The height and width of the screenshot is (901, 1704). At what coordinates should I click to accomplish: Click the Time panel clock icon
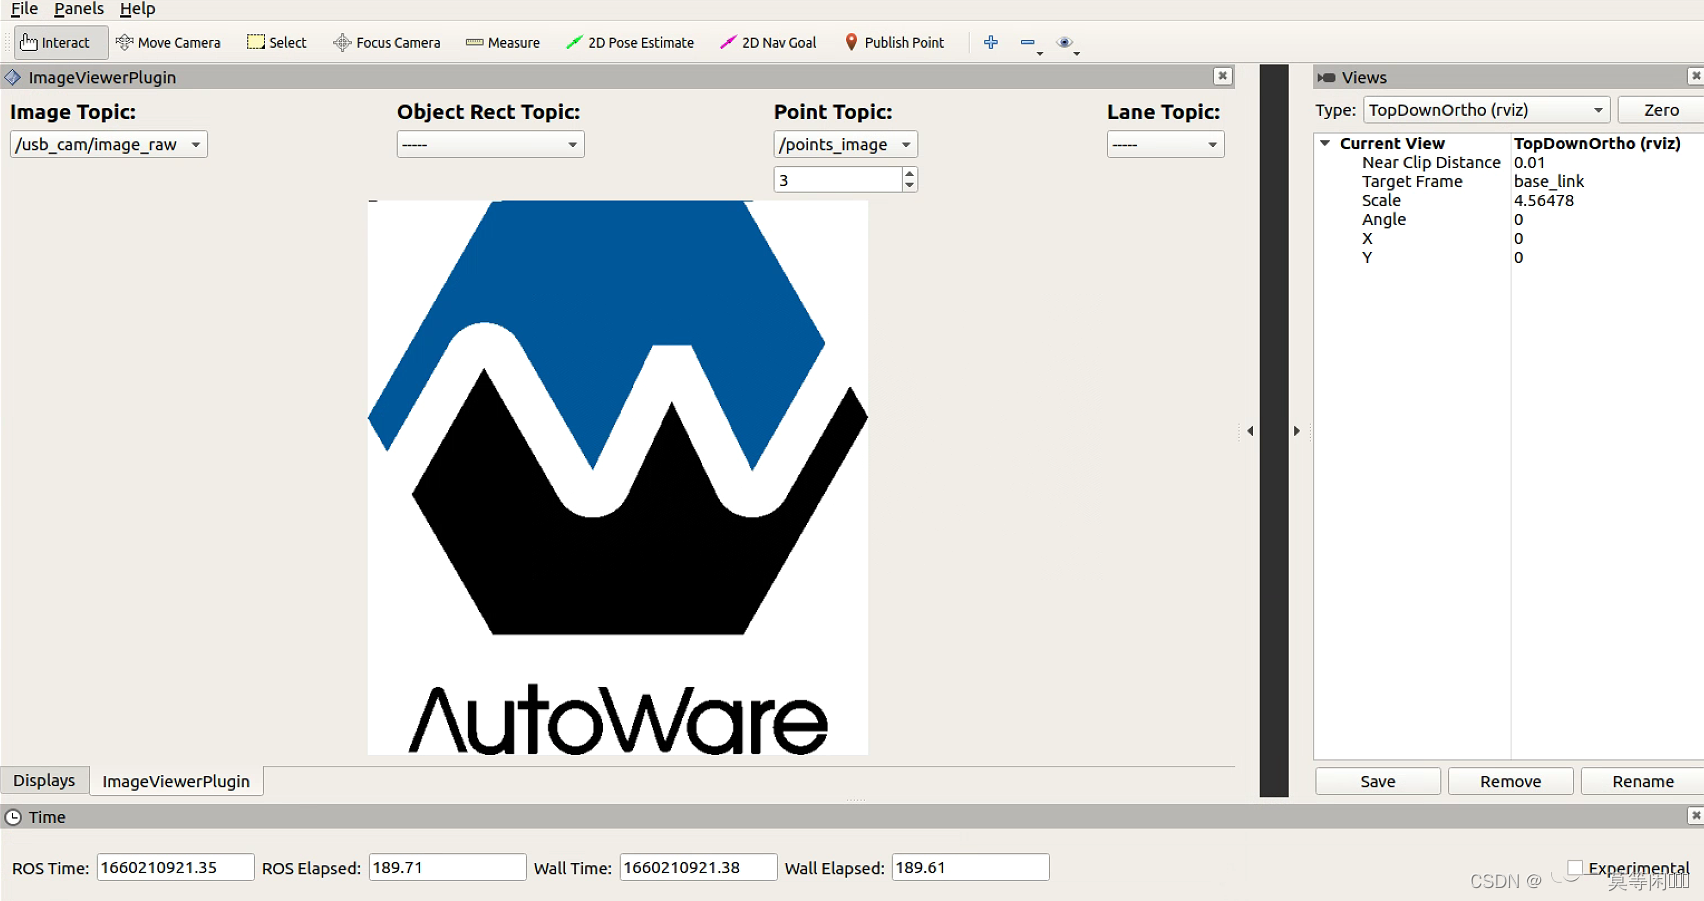coord(13,817)
